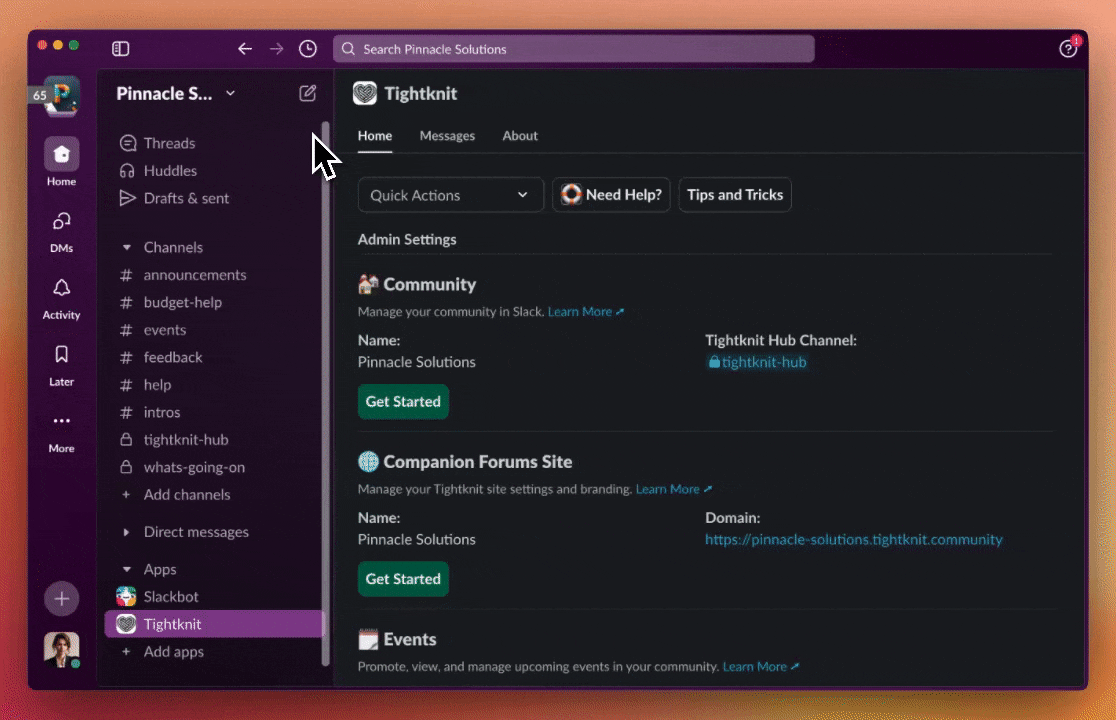
Task: Go back with the left arrow
Action: click(245, 48)
